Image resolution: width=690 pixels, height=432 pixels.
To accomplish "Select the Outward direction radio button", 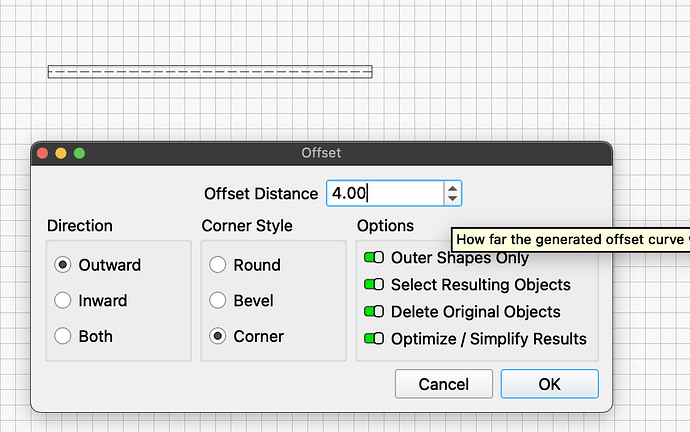I will pos(63,265).
